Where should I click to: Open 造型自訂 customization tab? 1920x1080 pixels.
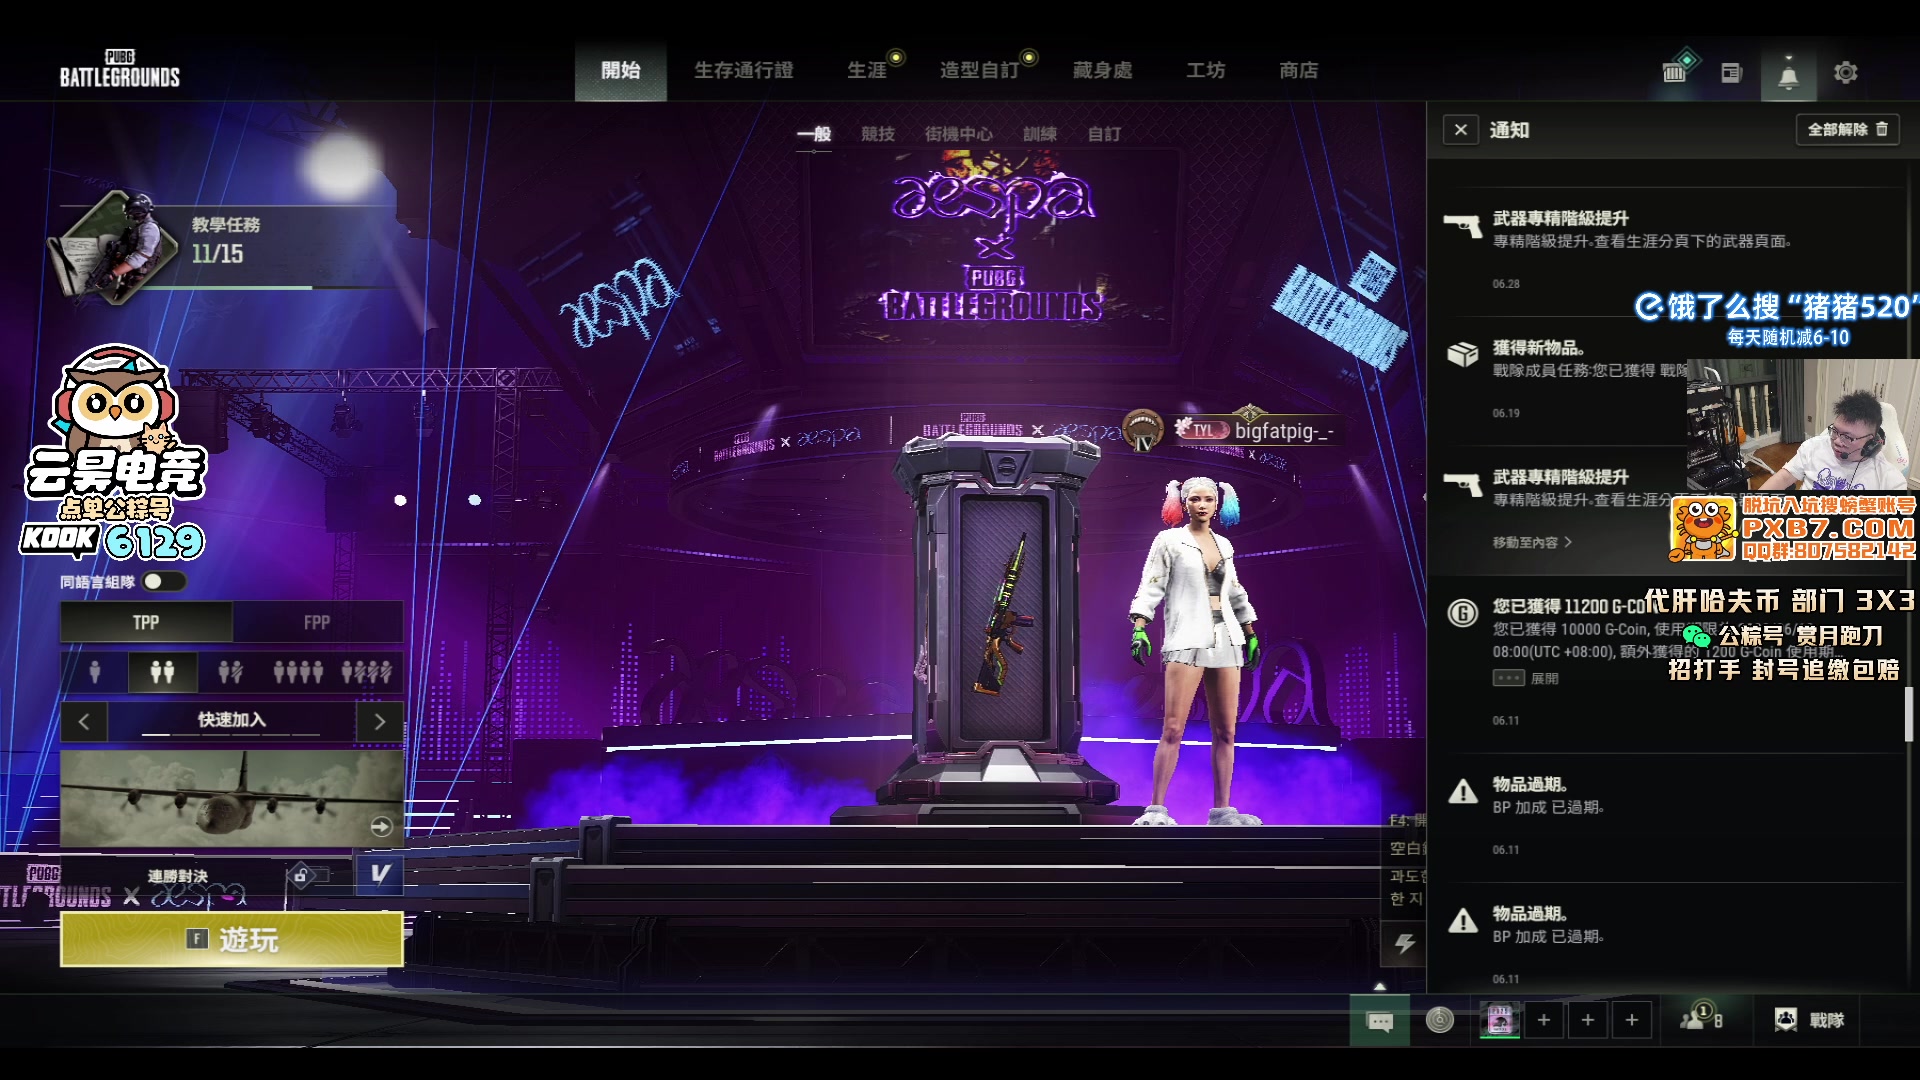click(979, 70)
